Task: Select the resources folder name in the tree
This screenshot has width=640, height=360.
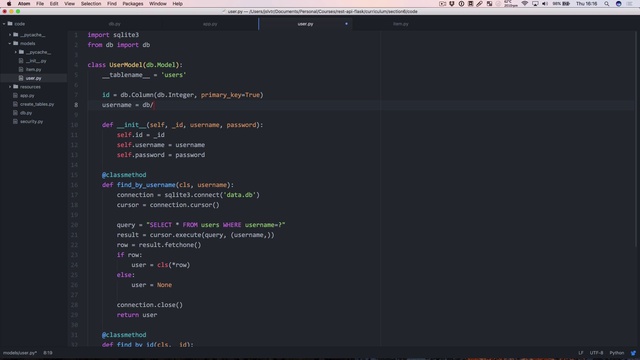Action: point(30,87)
